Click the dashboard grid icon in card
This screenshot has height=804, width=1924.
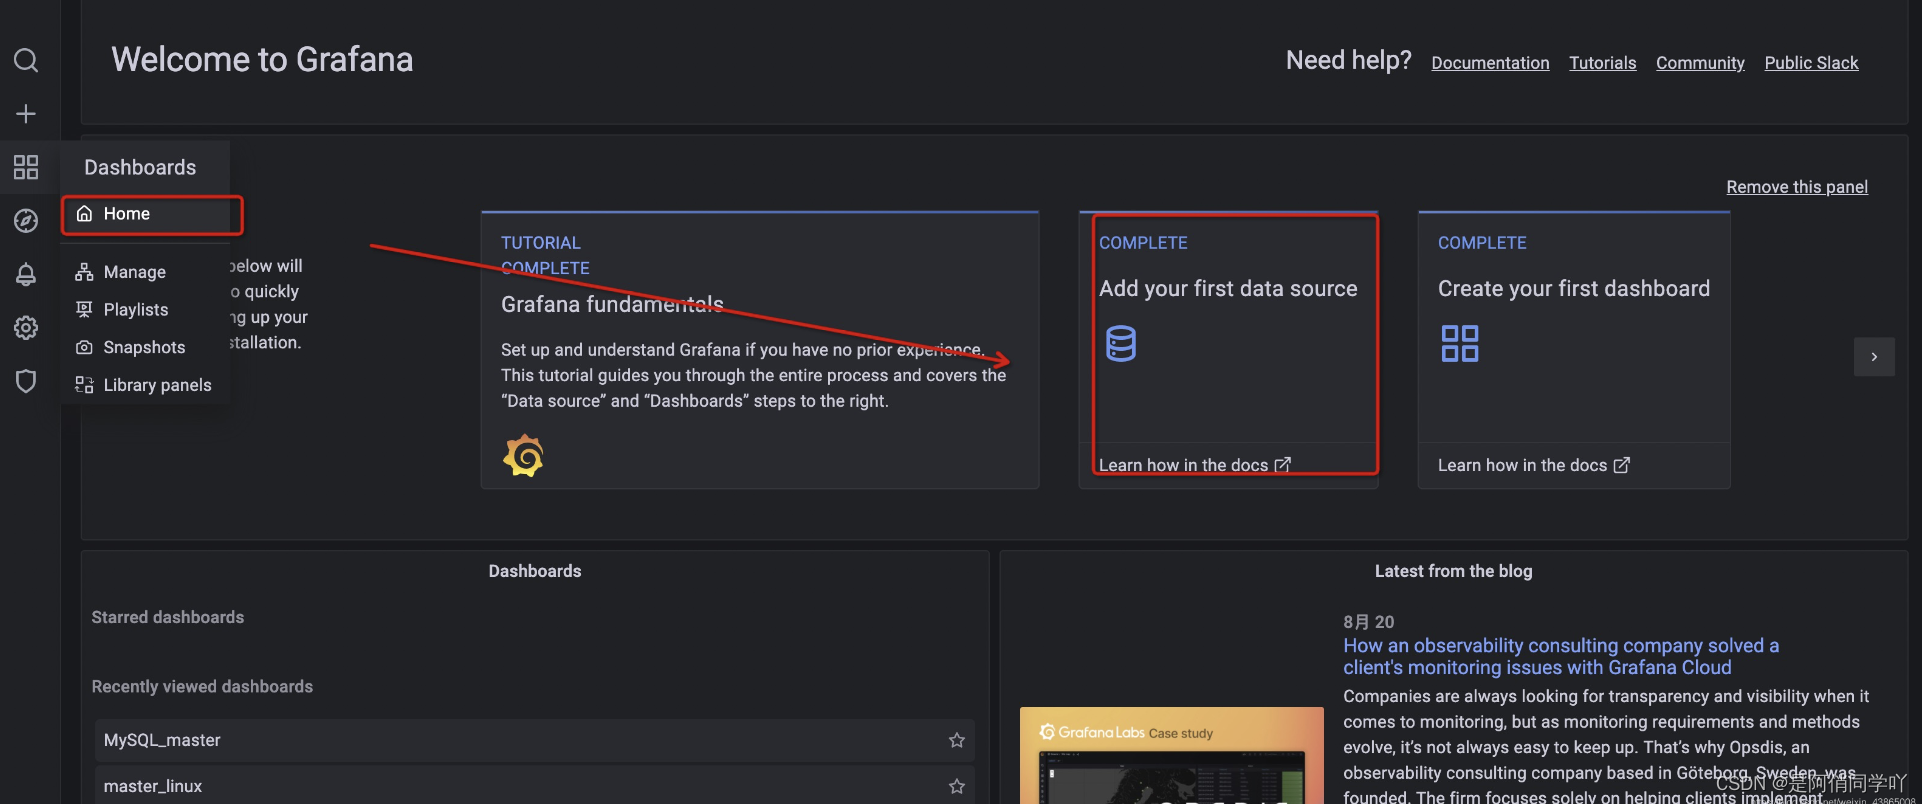pos(1460,344)
